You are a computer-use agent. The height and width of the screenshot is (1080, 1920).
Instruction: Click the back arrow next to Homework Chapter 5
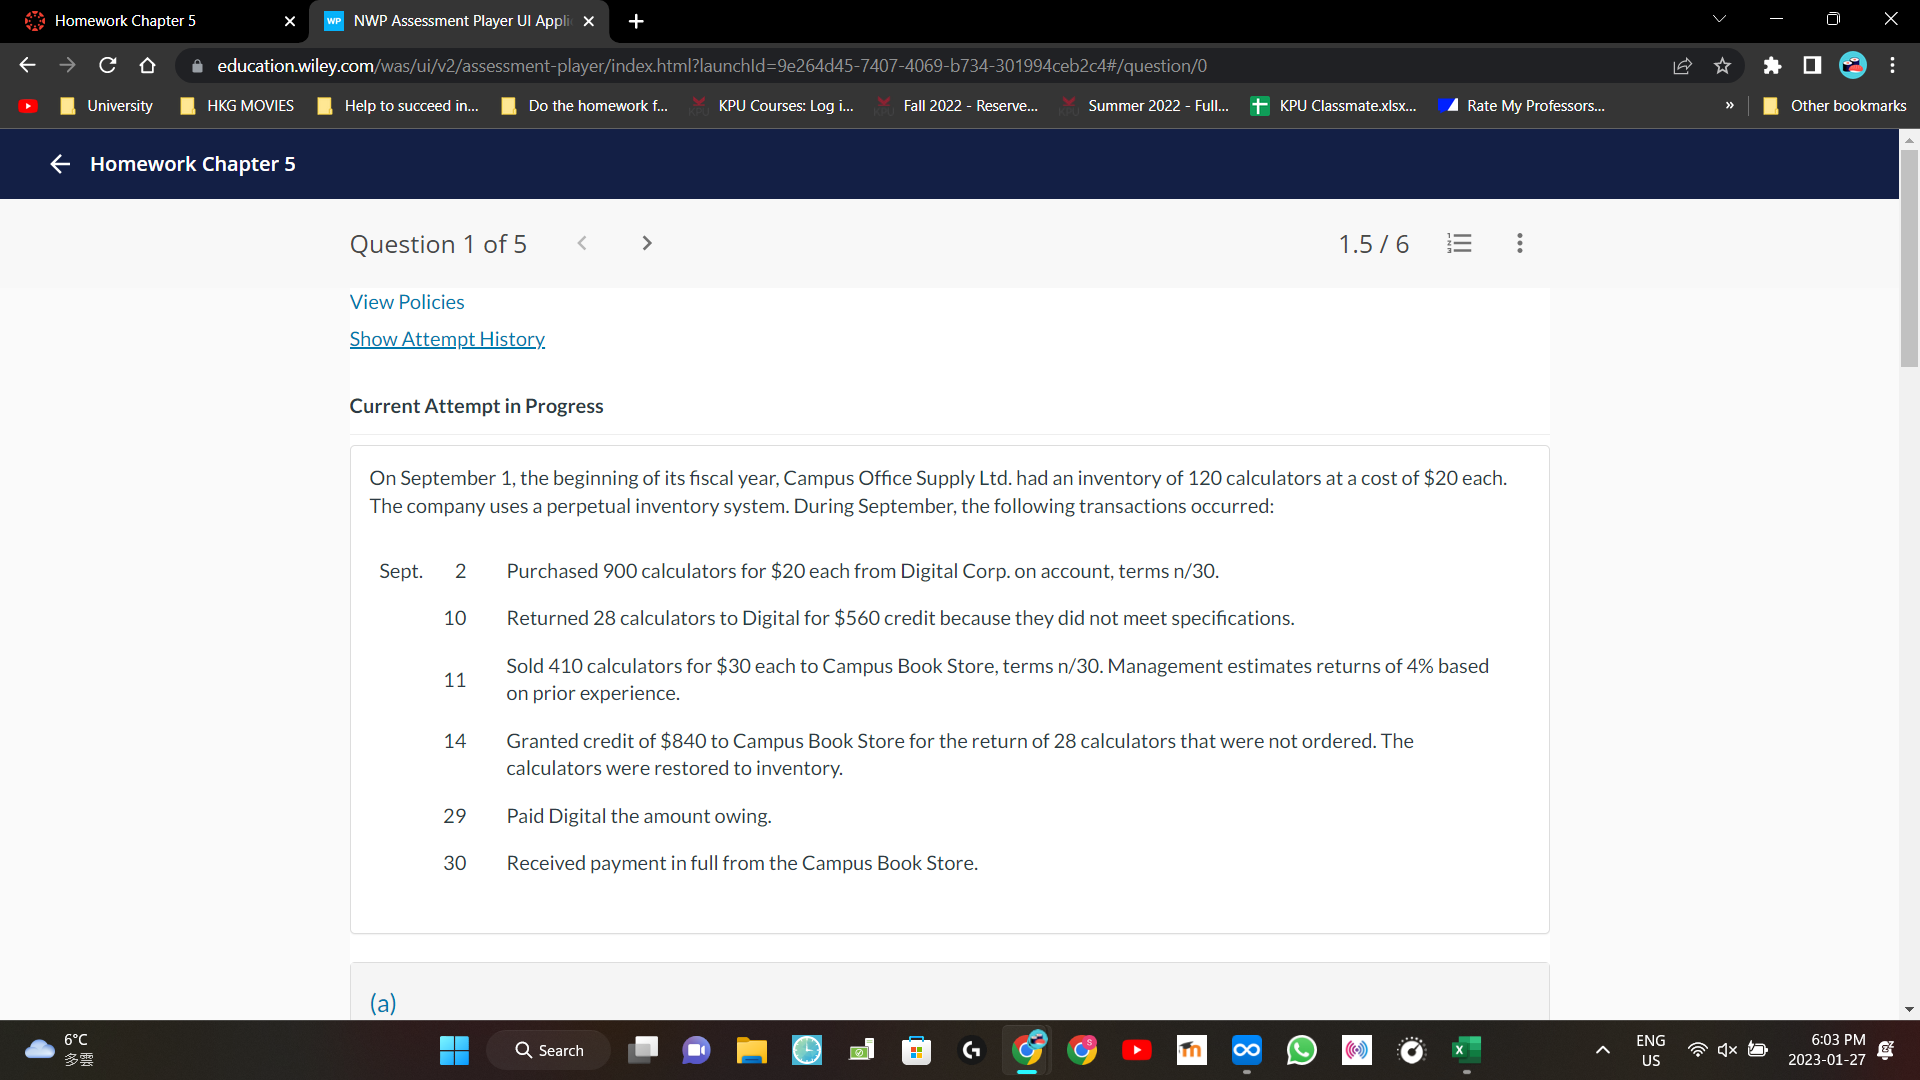pos(59,164)
